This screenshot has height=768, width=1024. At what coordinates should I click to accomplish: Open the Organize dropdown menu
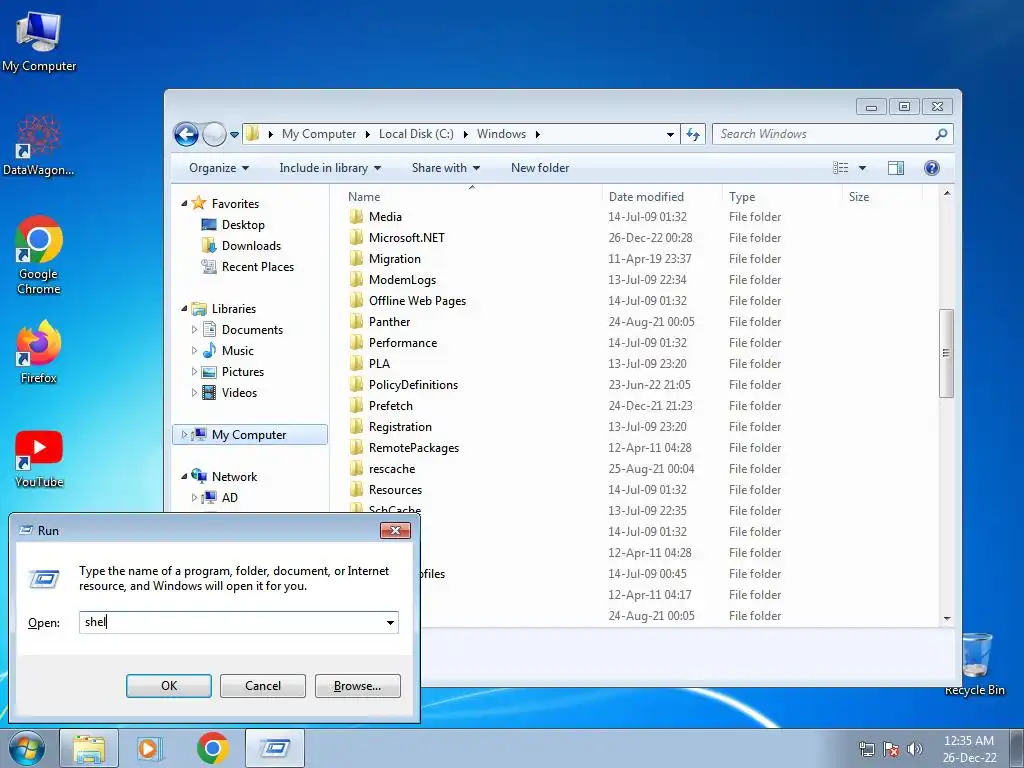coord(219,168)
